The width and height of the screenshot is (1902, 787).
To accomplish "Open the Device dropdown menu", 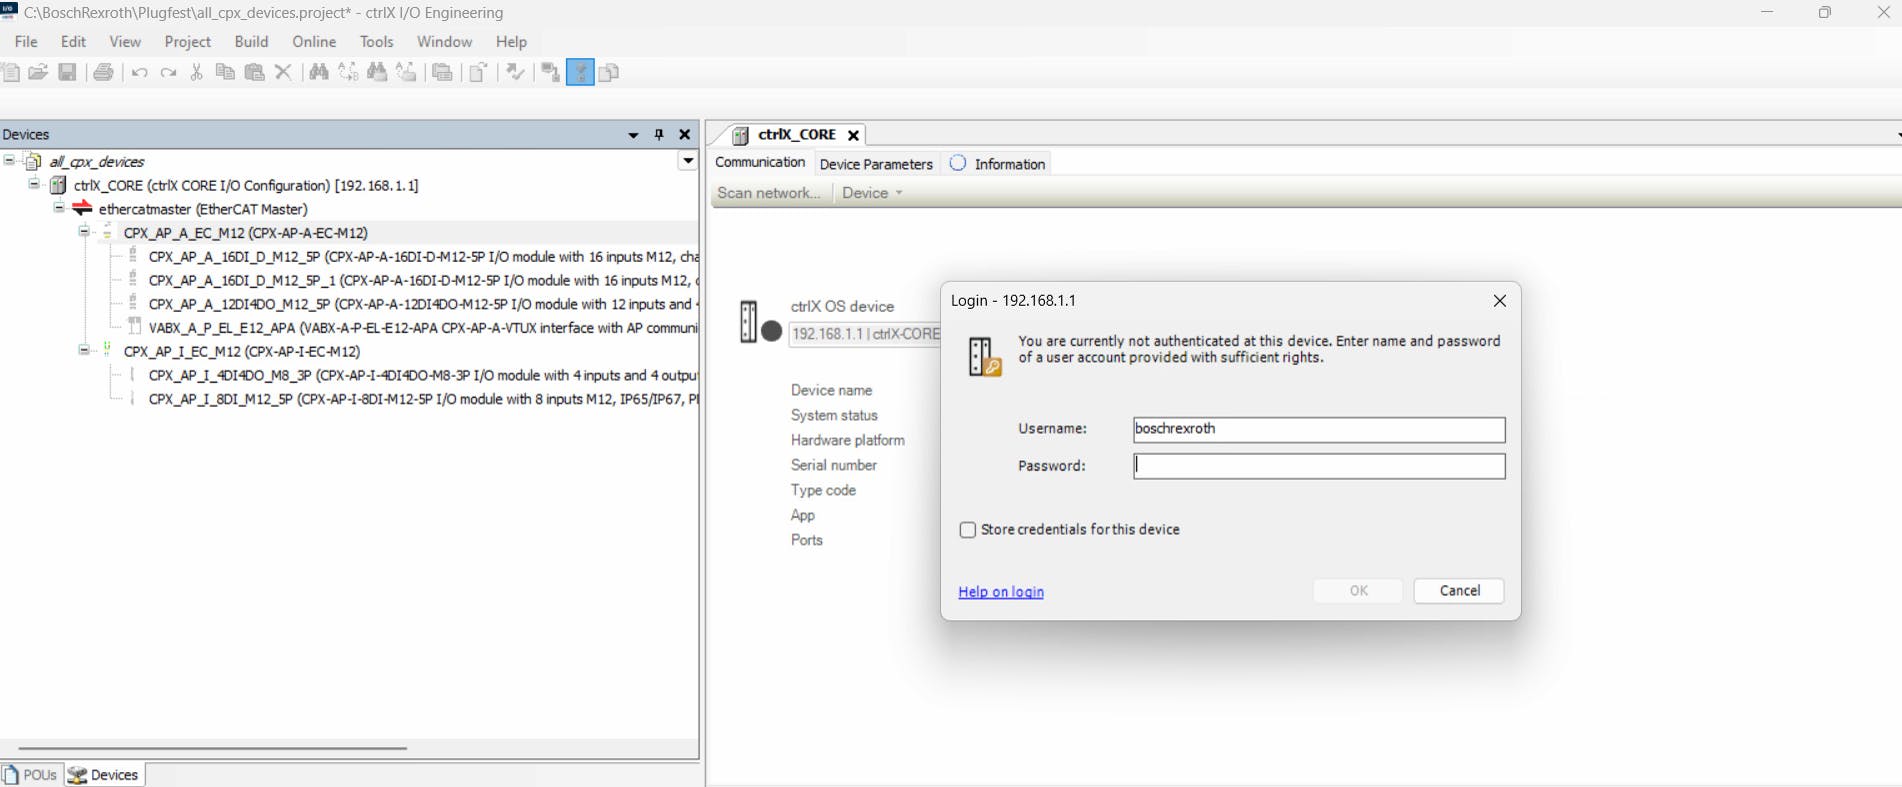I will [x=872, y=193].
